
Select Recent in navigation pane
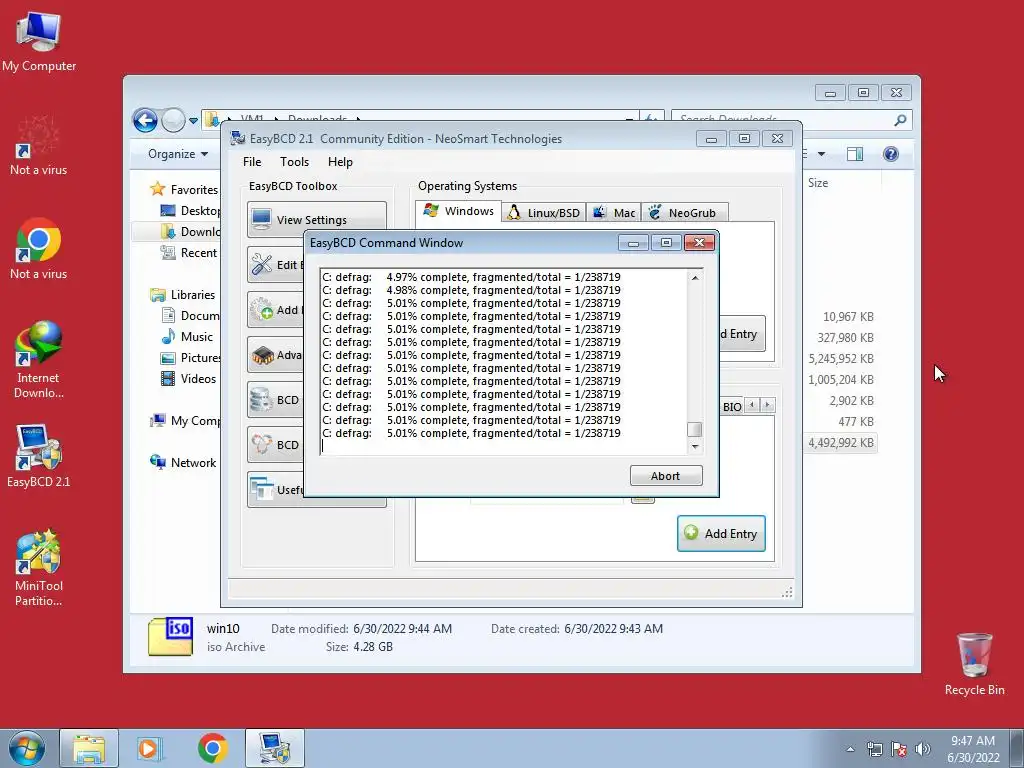[x=188, y=253]
